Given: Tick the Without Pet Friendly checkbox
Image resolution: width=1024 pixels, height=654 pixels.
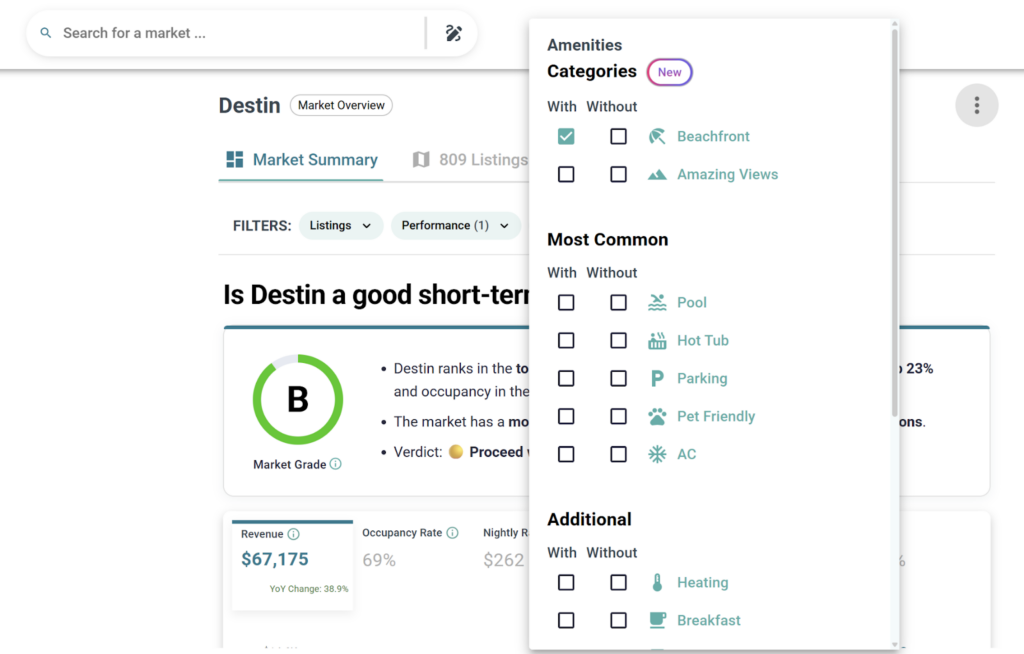Looking at the screenshot, I should (x=619, y=417).
